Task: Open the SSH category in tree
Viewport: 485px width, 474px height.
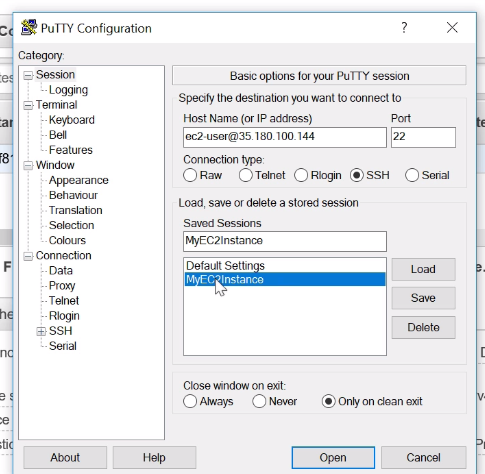Action: point(61,331)
